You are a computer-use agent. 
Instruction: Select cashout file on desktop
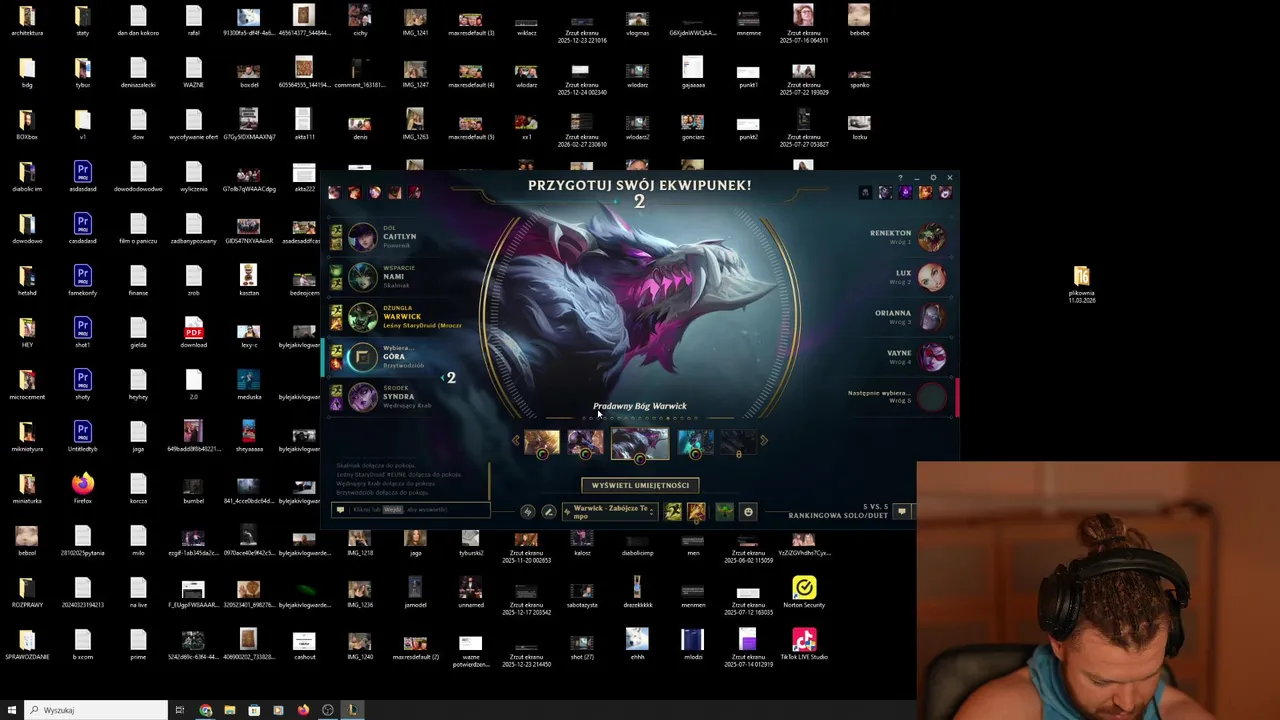point(304,645)
